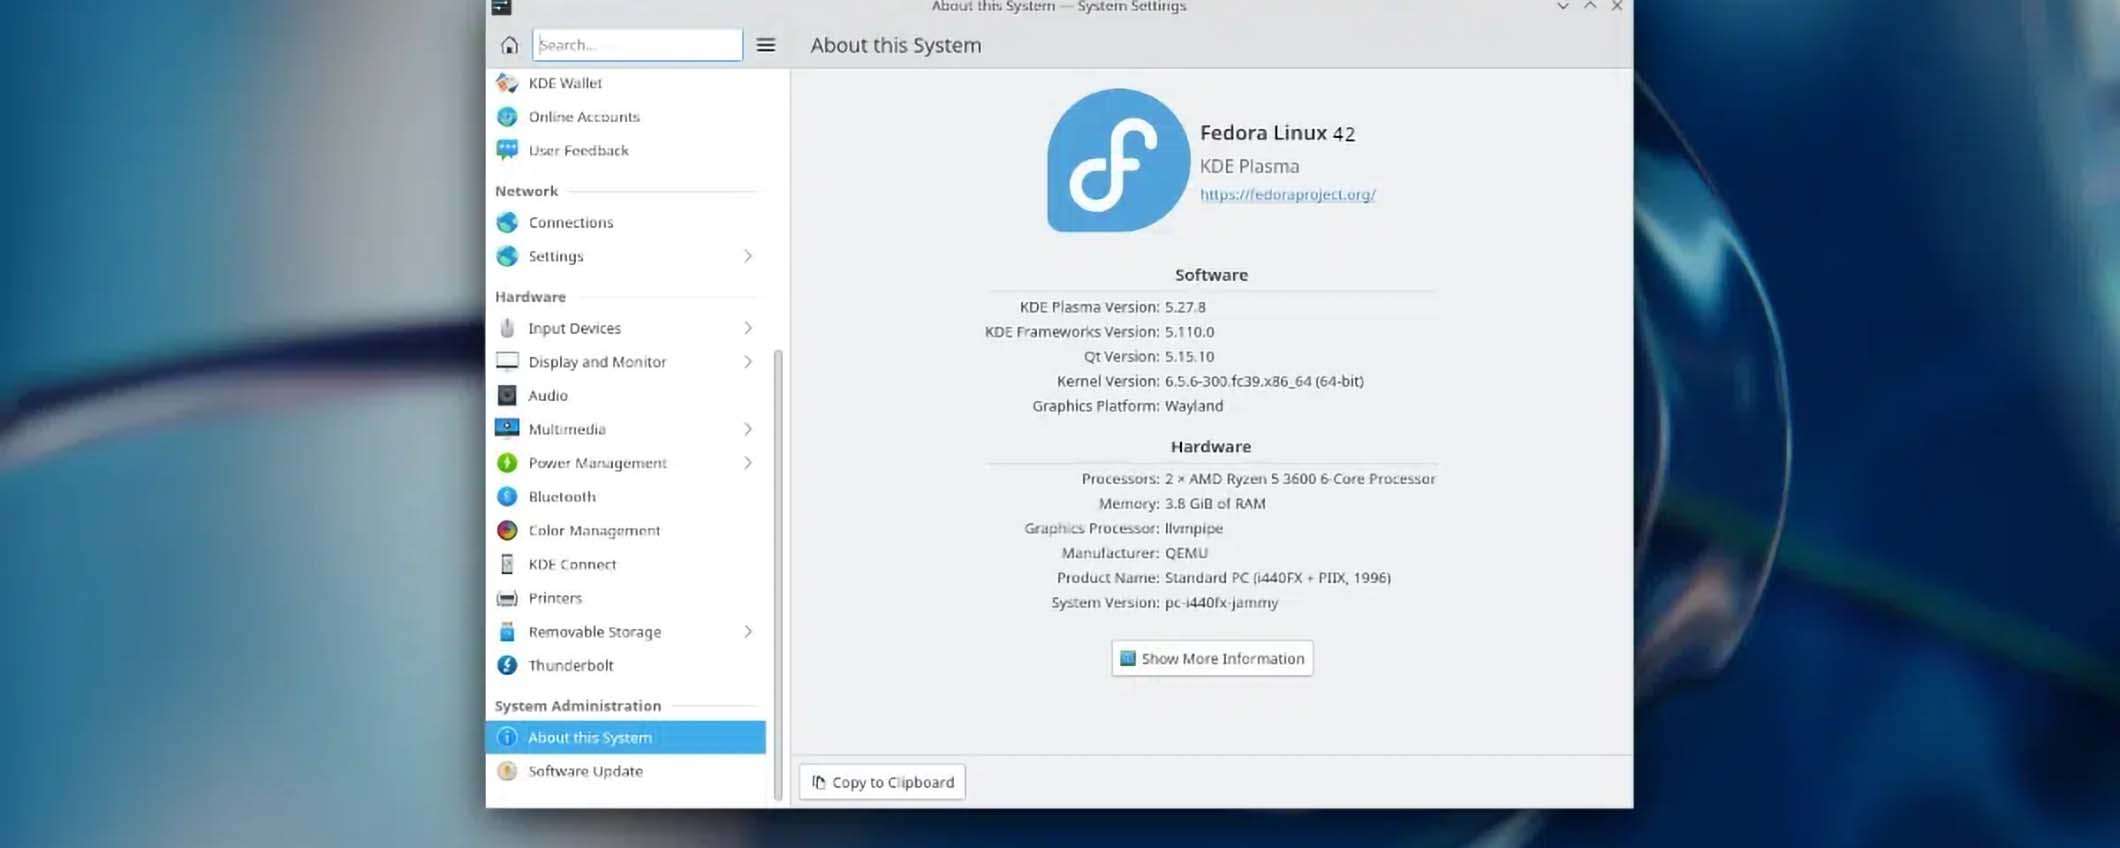Open the User Feedback icon
2120x848 pixels.
tap(507, 150)
